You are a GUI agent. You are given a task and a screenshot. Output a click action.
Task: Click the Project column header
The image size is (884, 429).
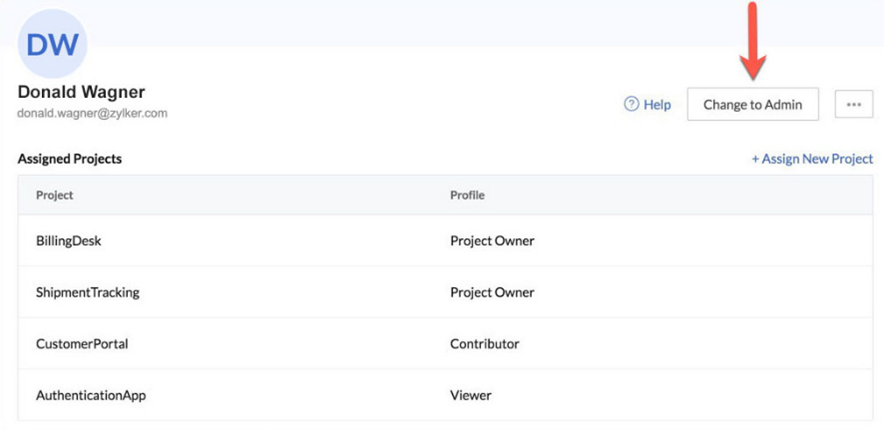(x=54, y=195)
